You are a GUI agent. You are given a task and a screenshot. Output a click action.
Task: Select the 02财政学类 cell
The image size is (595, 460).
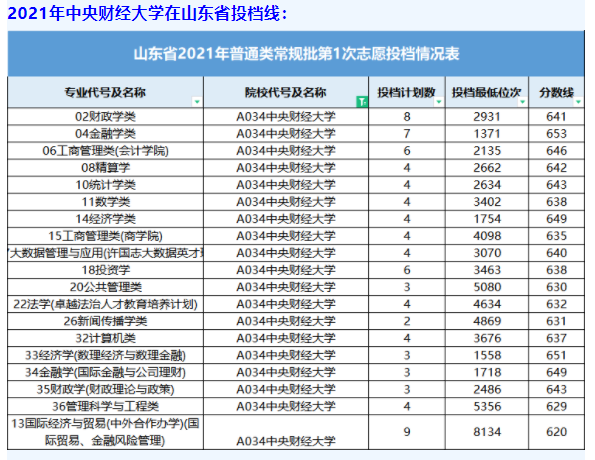tap(105, 117)
